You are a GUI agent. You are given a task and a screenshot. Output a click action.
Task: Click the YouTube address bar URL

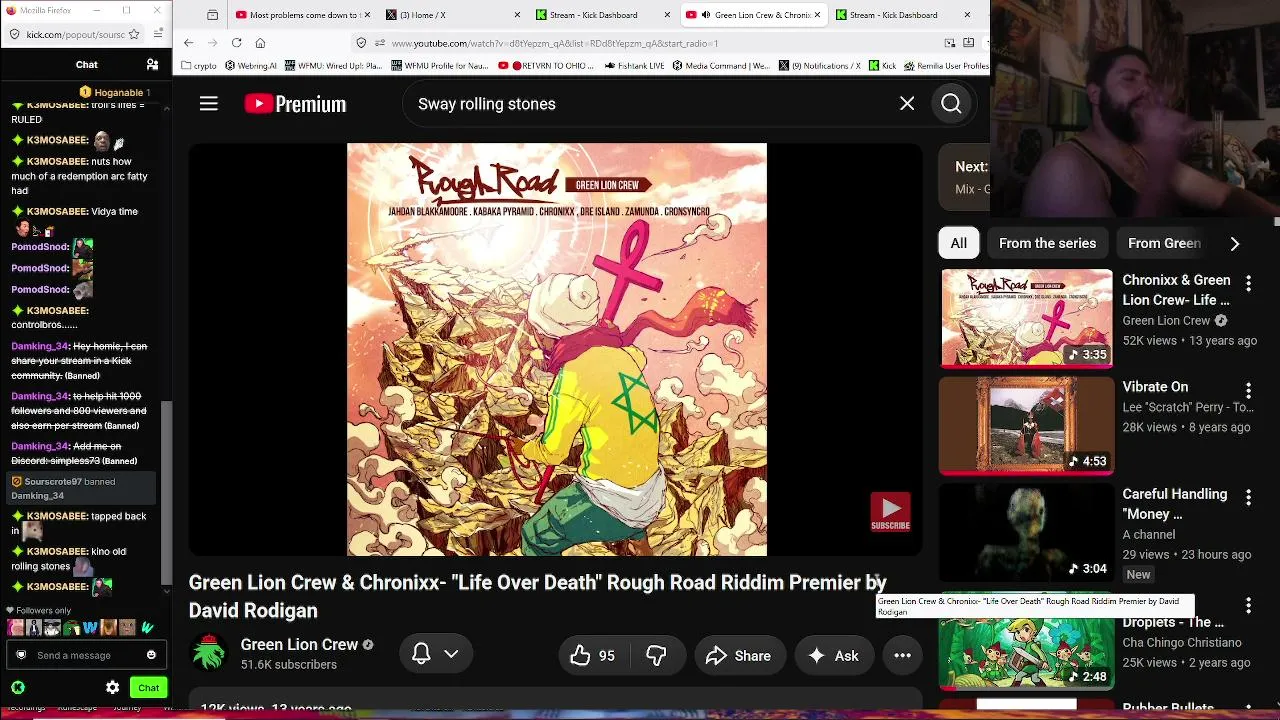coord(555,43)
